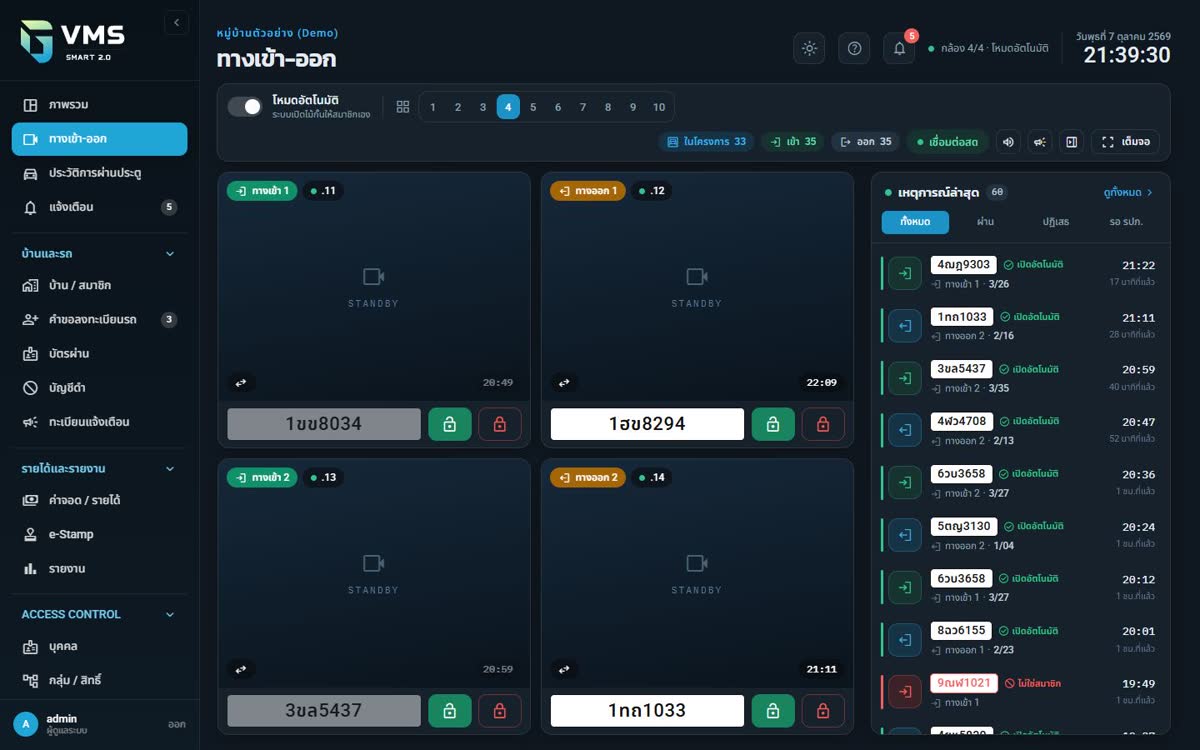Click the megaphone announcement icon in toolbar

click(1040, 142)
